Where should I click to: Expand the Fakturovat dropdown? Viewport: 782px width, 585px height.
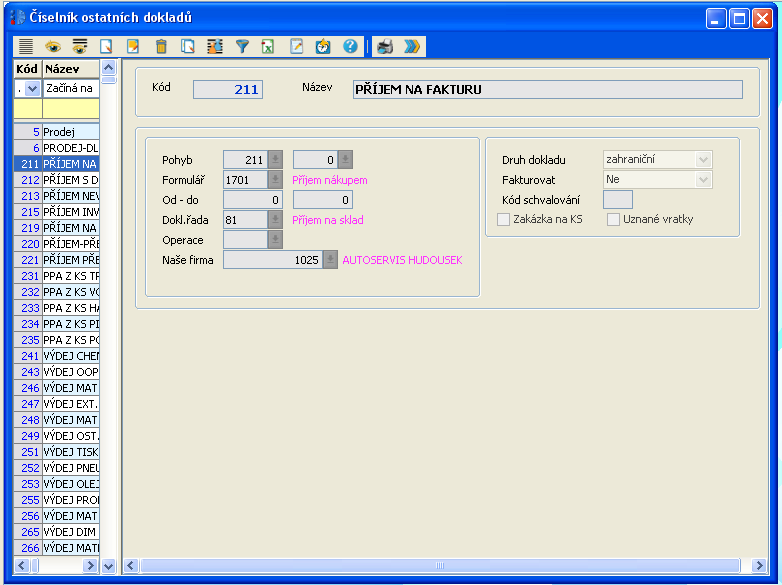[x=703, y=179]
